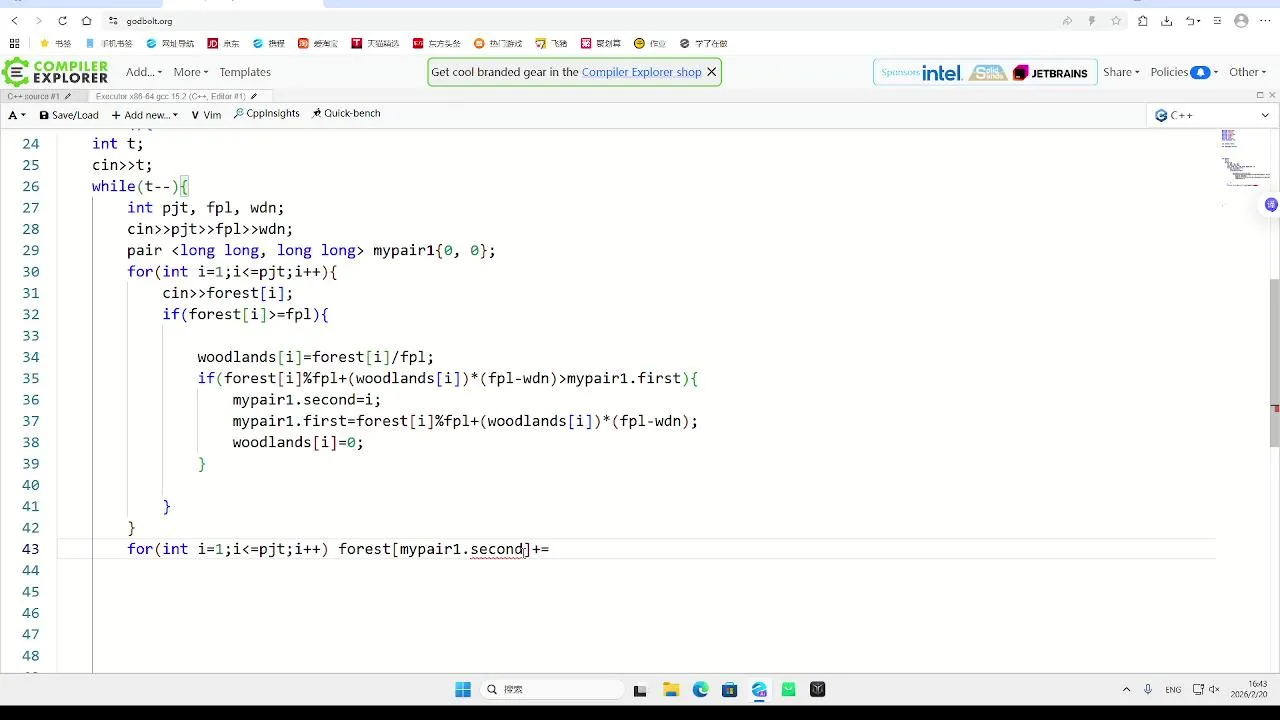Go to the browser home page
This screenshot has width=1280, height=720.
pyautogui.click(x=87, y=21)
